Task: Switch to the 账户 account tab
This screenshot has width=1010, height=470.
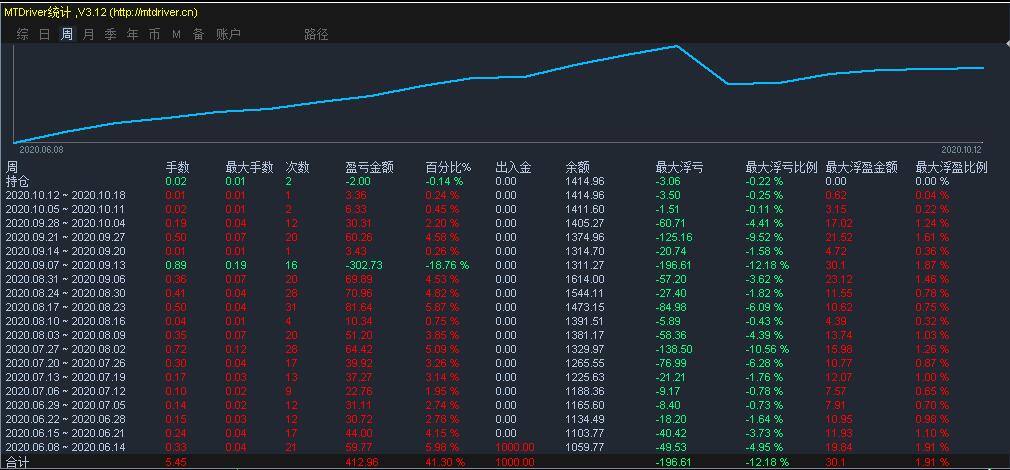Action: coord(228,35)
